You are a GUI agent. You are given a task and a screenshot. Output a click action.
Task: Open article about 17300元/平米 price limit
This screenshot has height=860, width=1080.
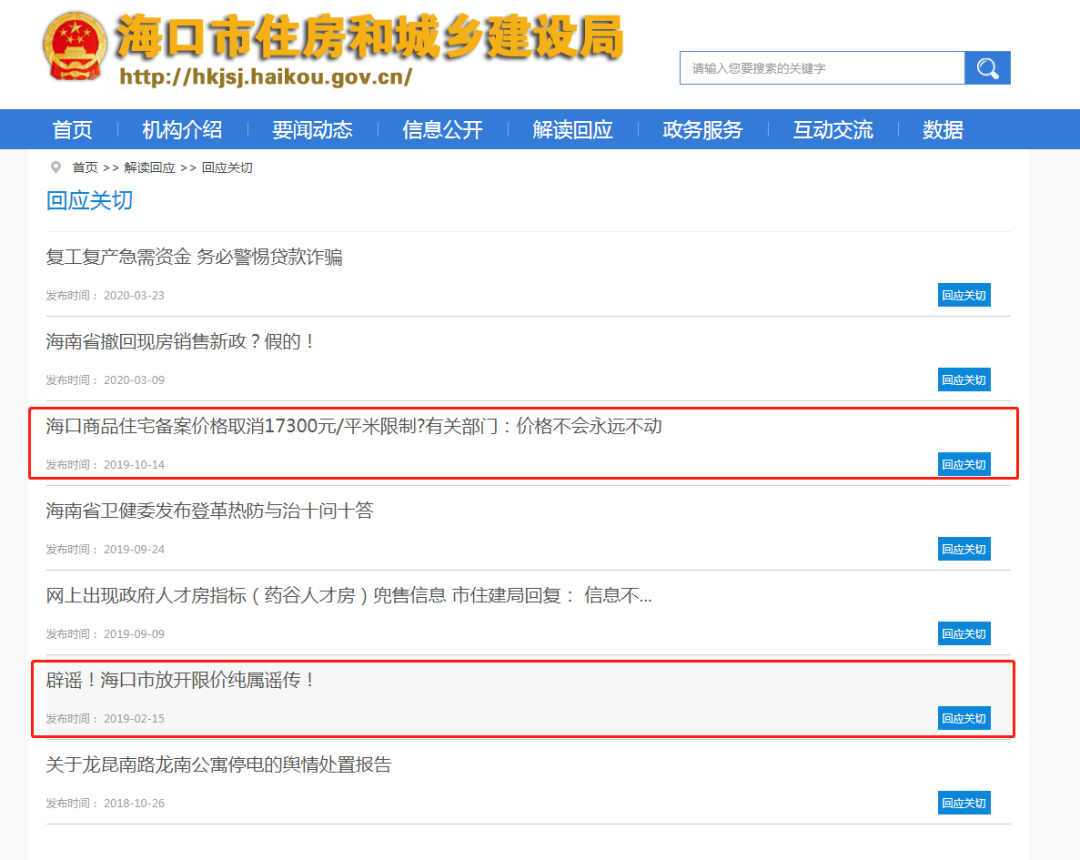click(x=354, y=426)
